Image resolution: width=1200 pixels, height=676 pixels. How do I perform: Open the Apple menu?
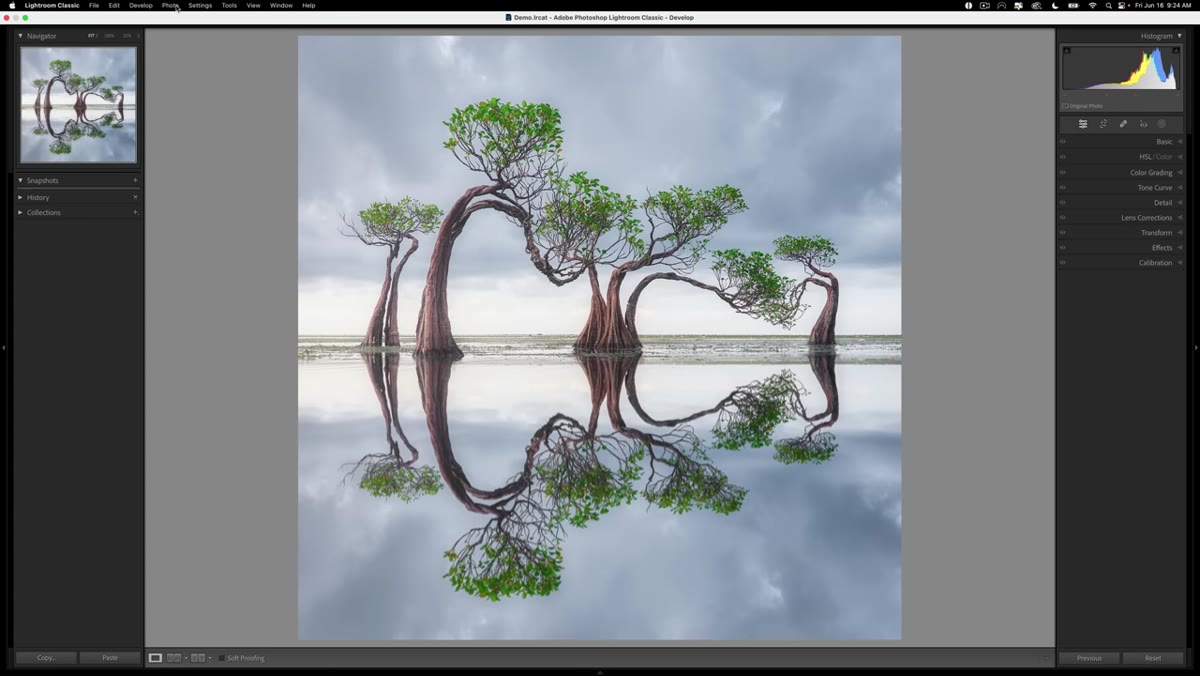coord(12,5)
